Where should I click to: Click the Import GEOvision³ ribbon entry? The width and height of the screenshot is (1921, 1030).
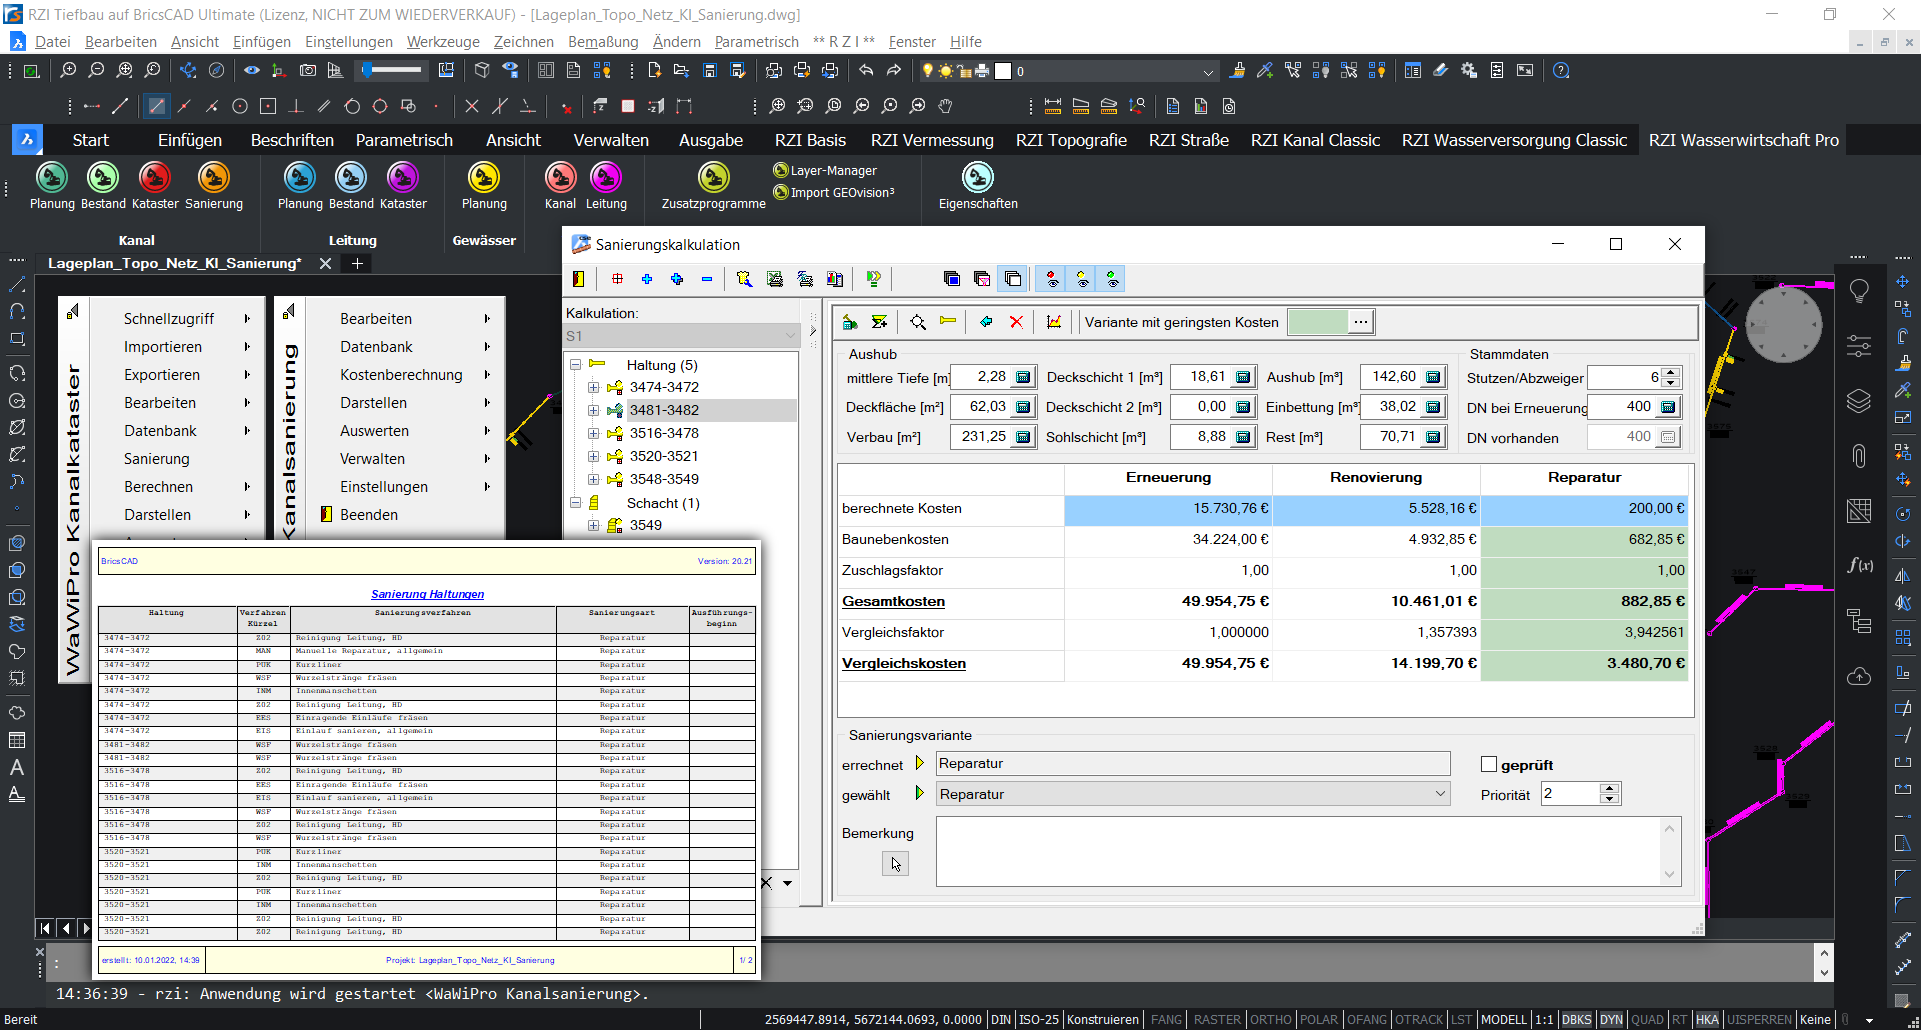pos(834,193)
